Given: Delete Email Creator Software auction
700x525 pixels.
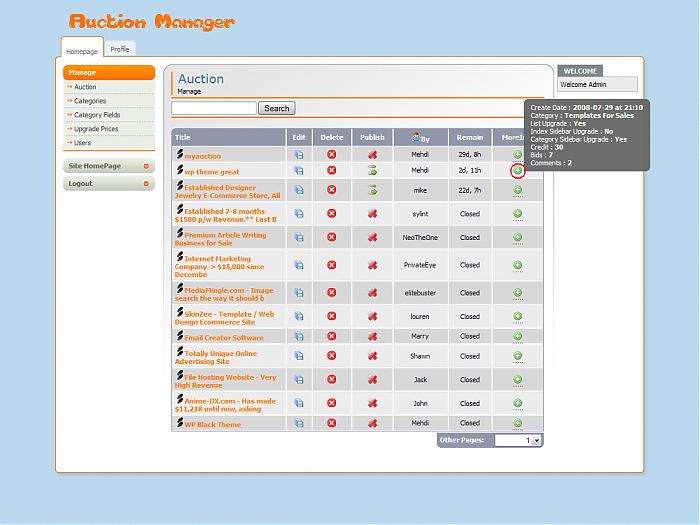Looking at the screenshot, I should [331, 336].
